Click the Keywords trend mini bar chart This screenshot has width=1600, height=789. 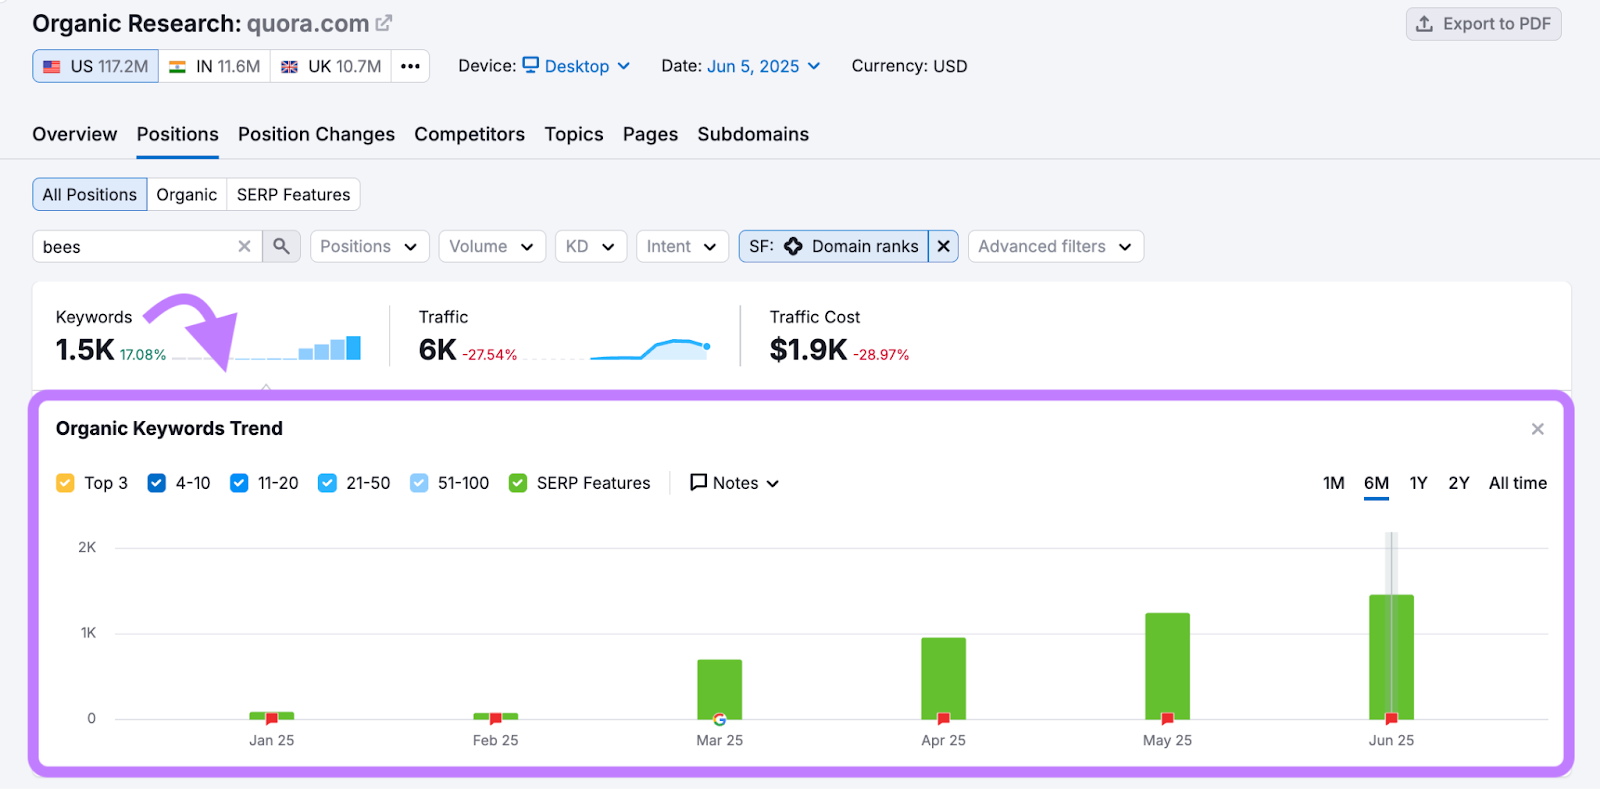330,349
